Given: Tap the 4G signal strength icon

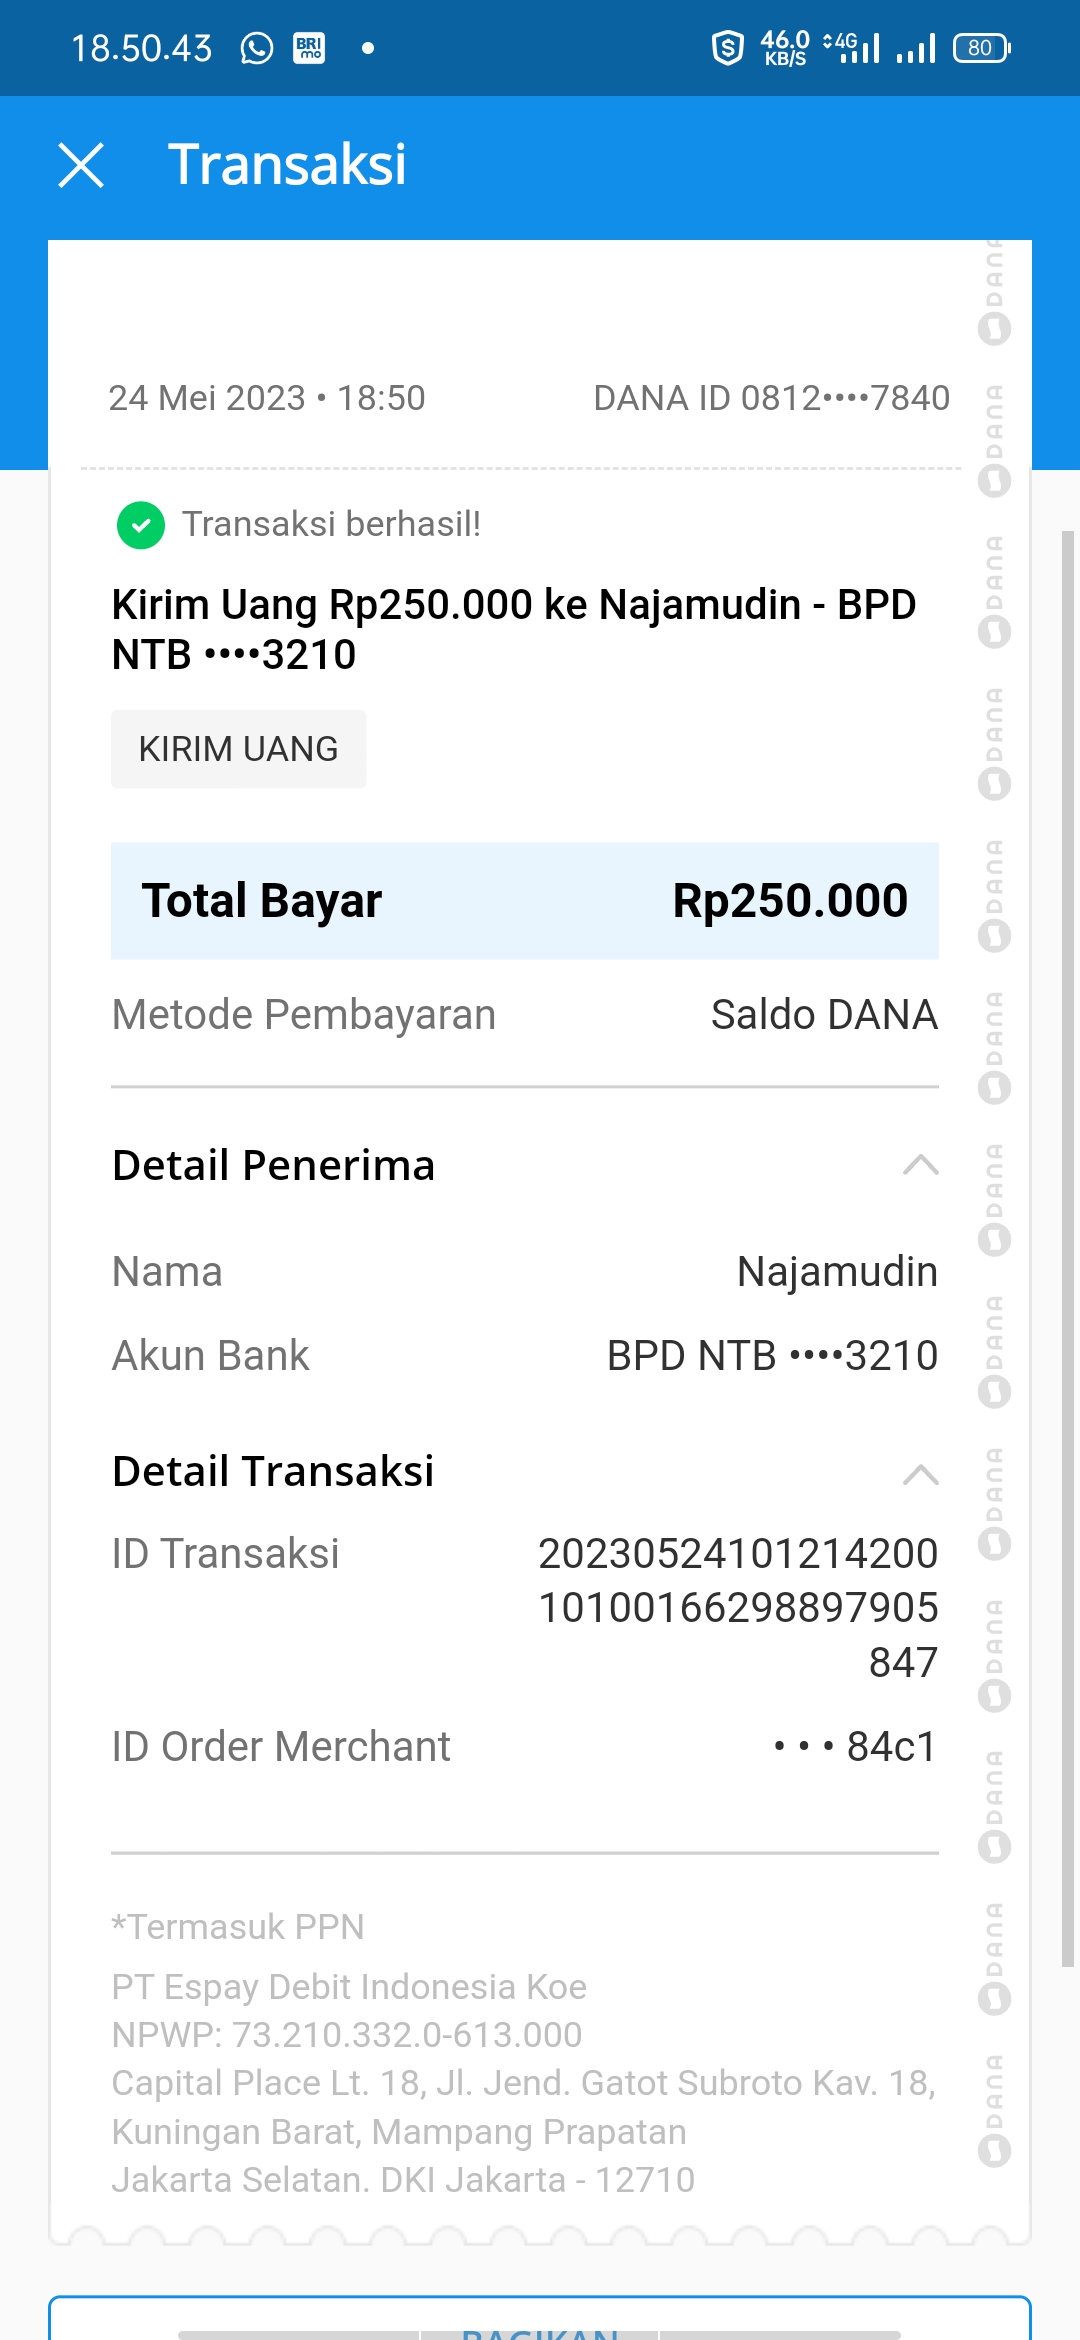Looking at the screenshot, I should (852, 48).
